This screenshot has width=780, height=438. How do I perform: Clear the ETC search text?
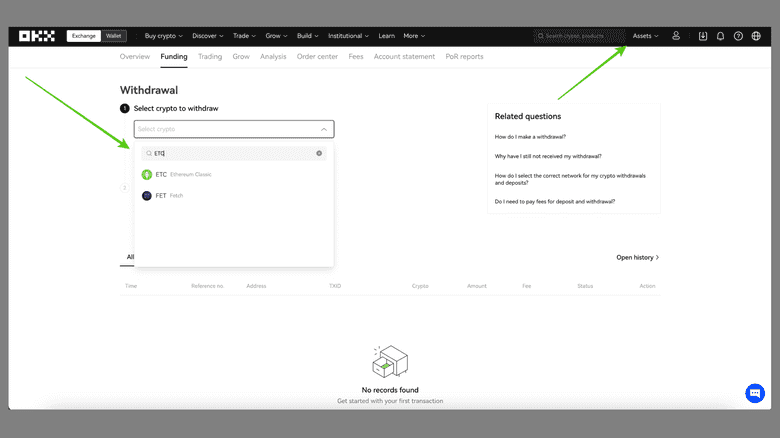point(319,154)
